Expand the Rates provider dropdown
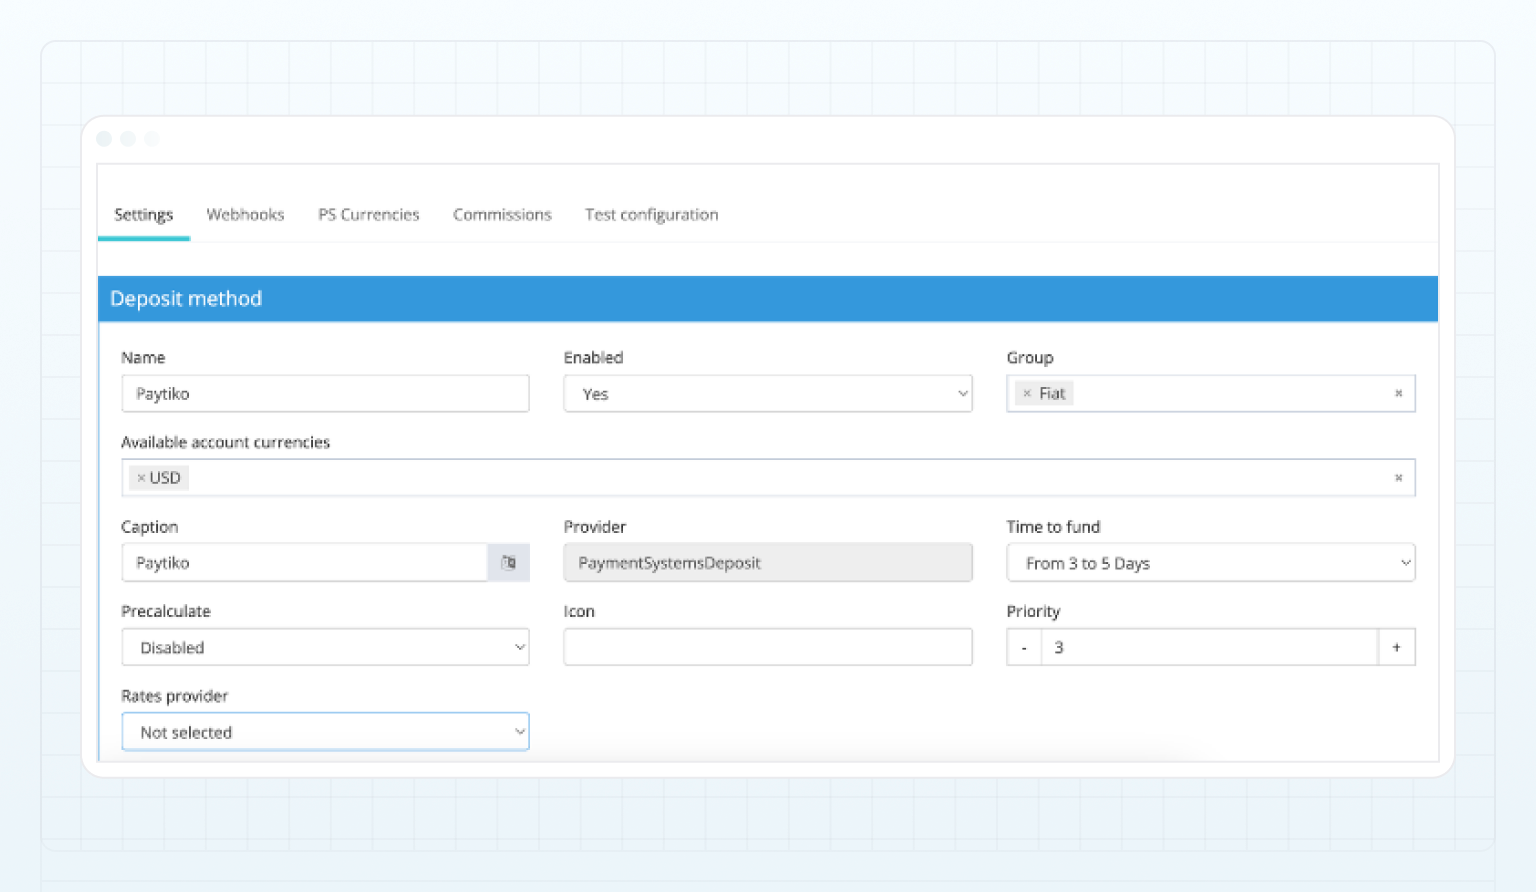Screen dimensions: 1536x892 (x=325, y=732)
